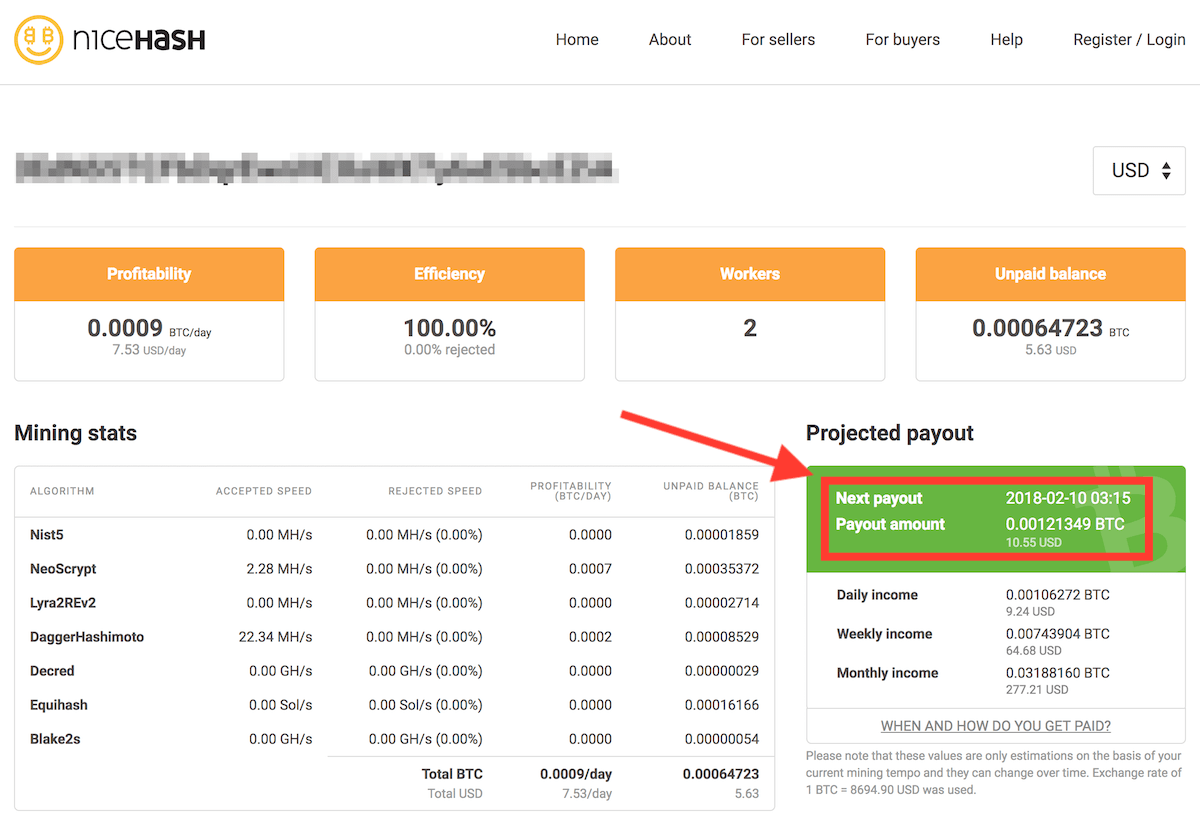Image resolution: width=1200 pixels, height=818 pixels.
Task: Click the PROFITABILITY (BTC/DAY) column header
Action: click(x=571, y=491)
